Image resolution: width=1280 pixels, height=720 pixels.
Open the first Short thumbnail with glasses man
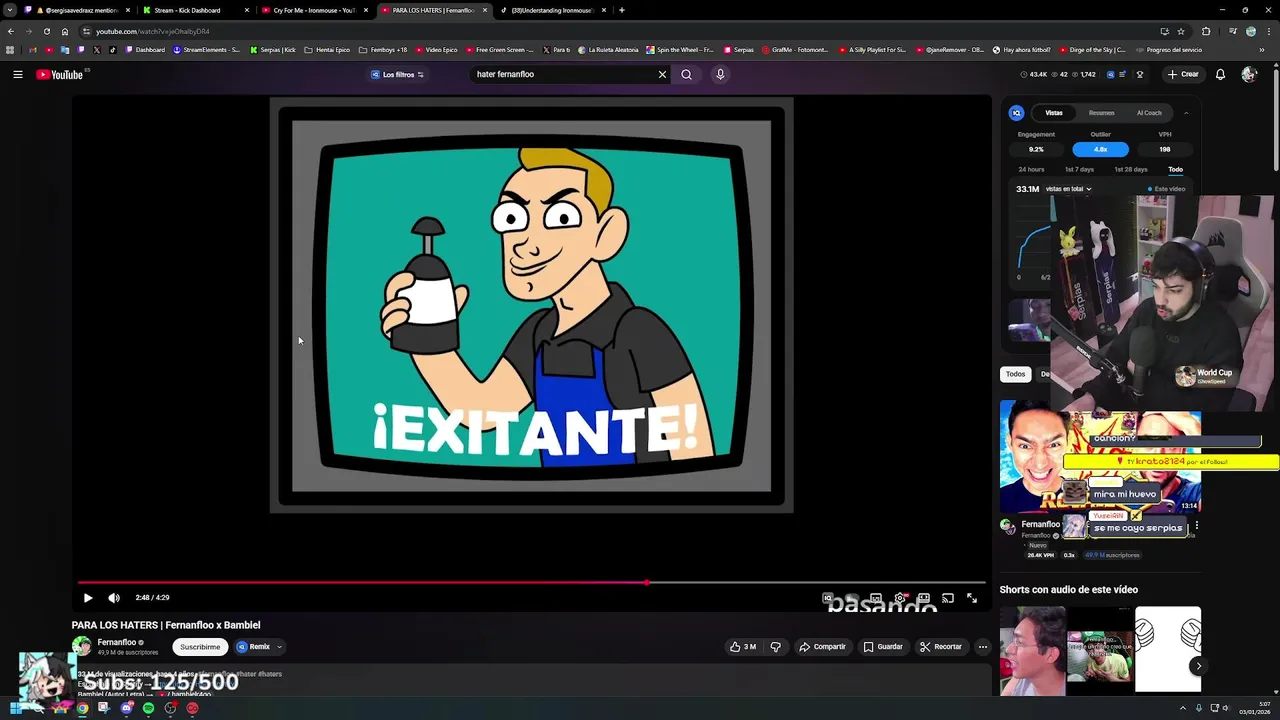pyautogui.click(x=1032, y=651)
